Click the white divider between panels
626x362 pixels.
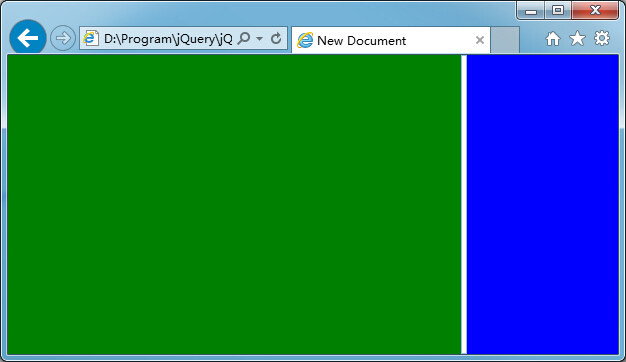[464, 204]
